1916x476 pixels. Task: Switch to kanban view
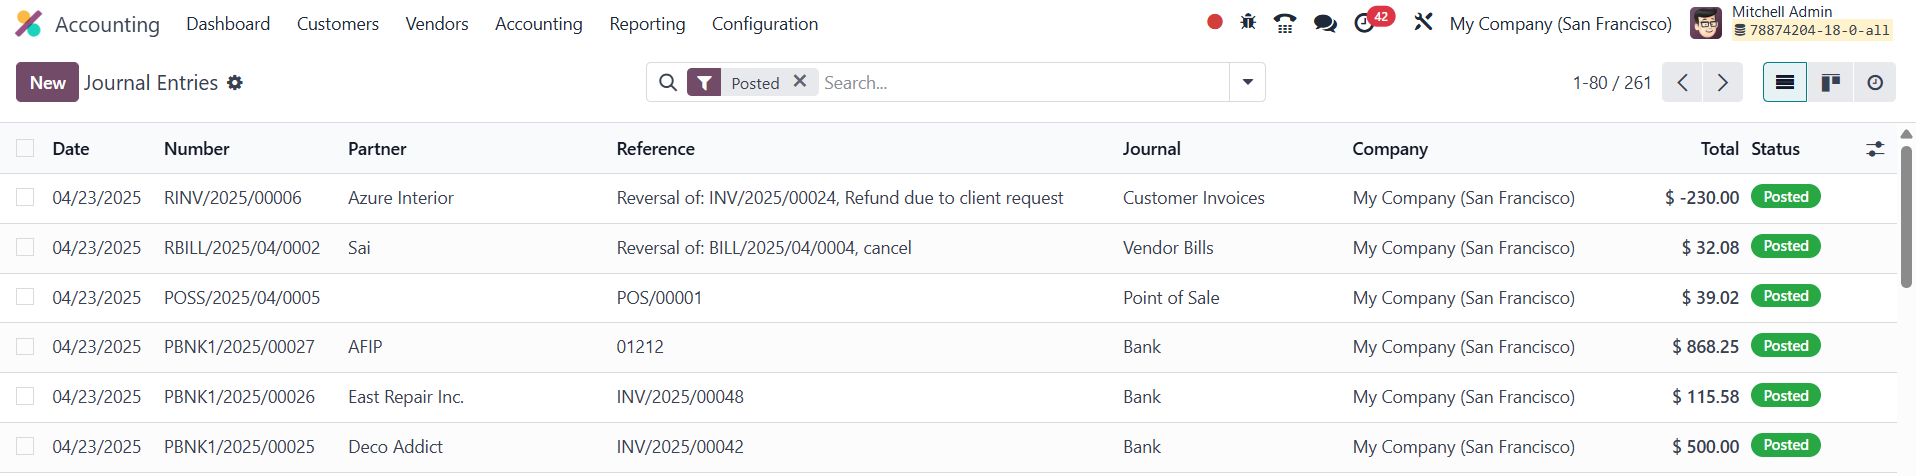point(1831,83)
